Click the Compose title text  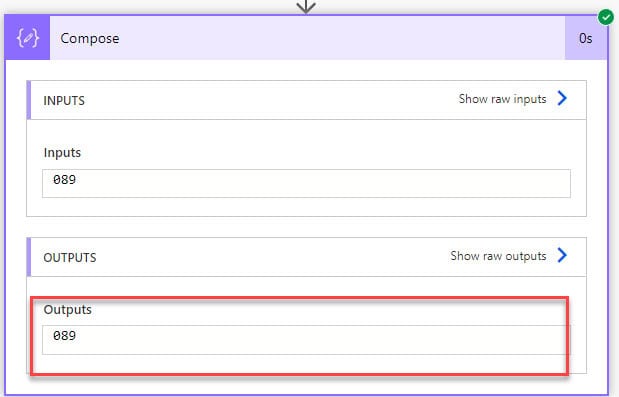90,38
